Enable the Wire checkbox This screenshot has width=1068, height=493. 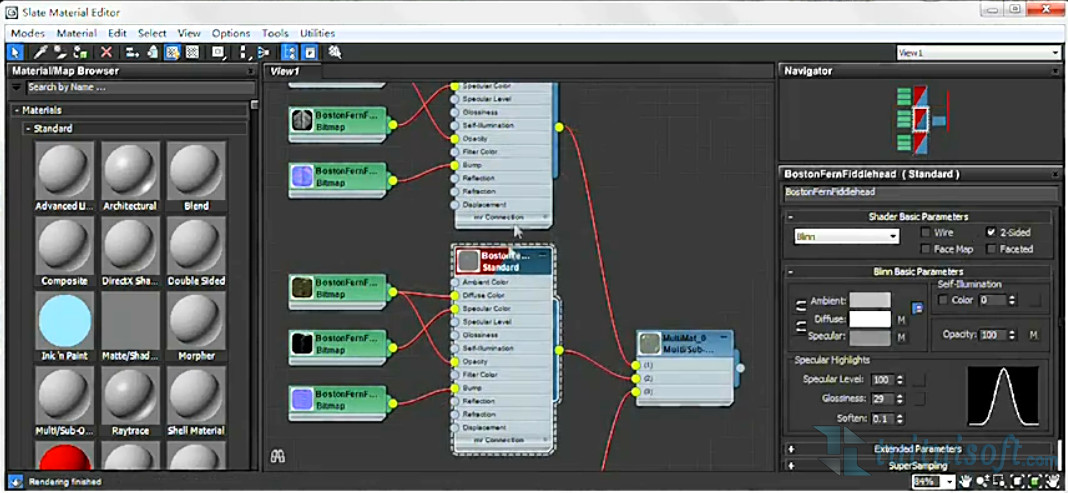[926, 232]
